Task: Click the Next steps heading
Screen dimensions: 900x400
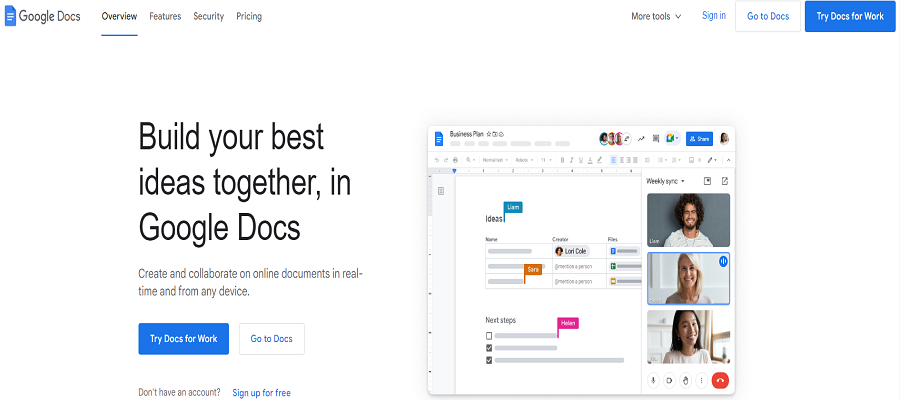Action: click(501, 320)
